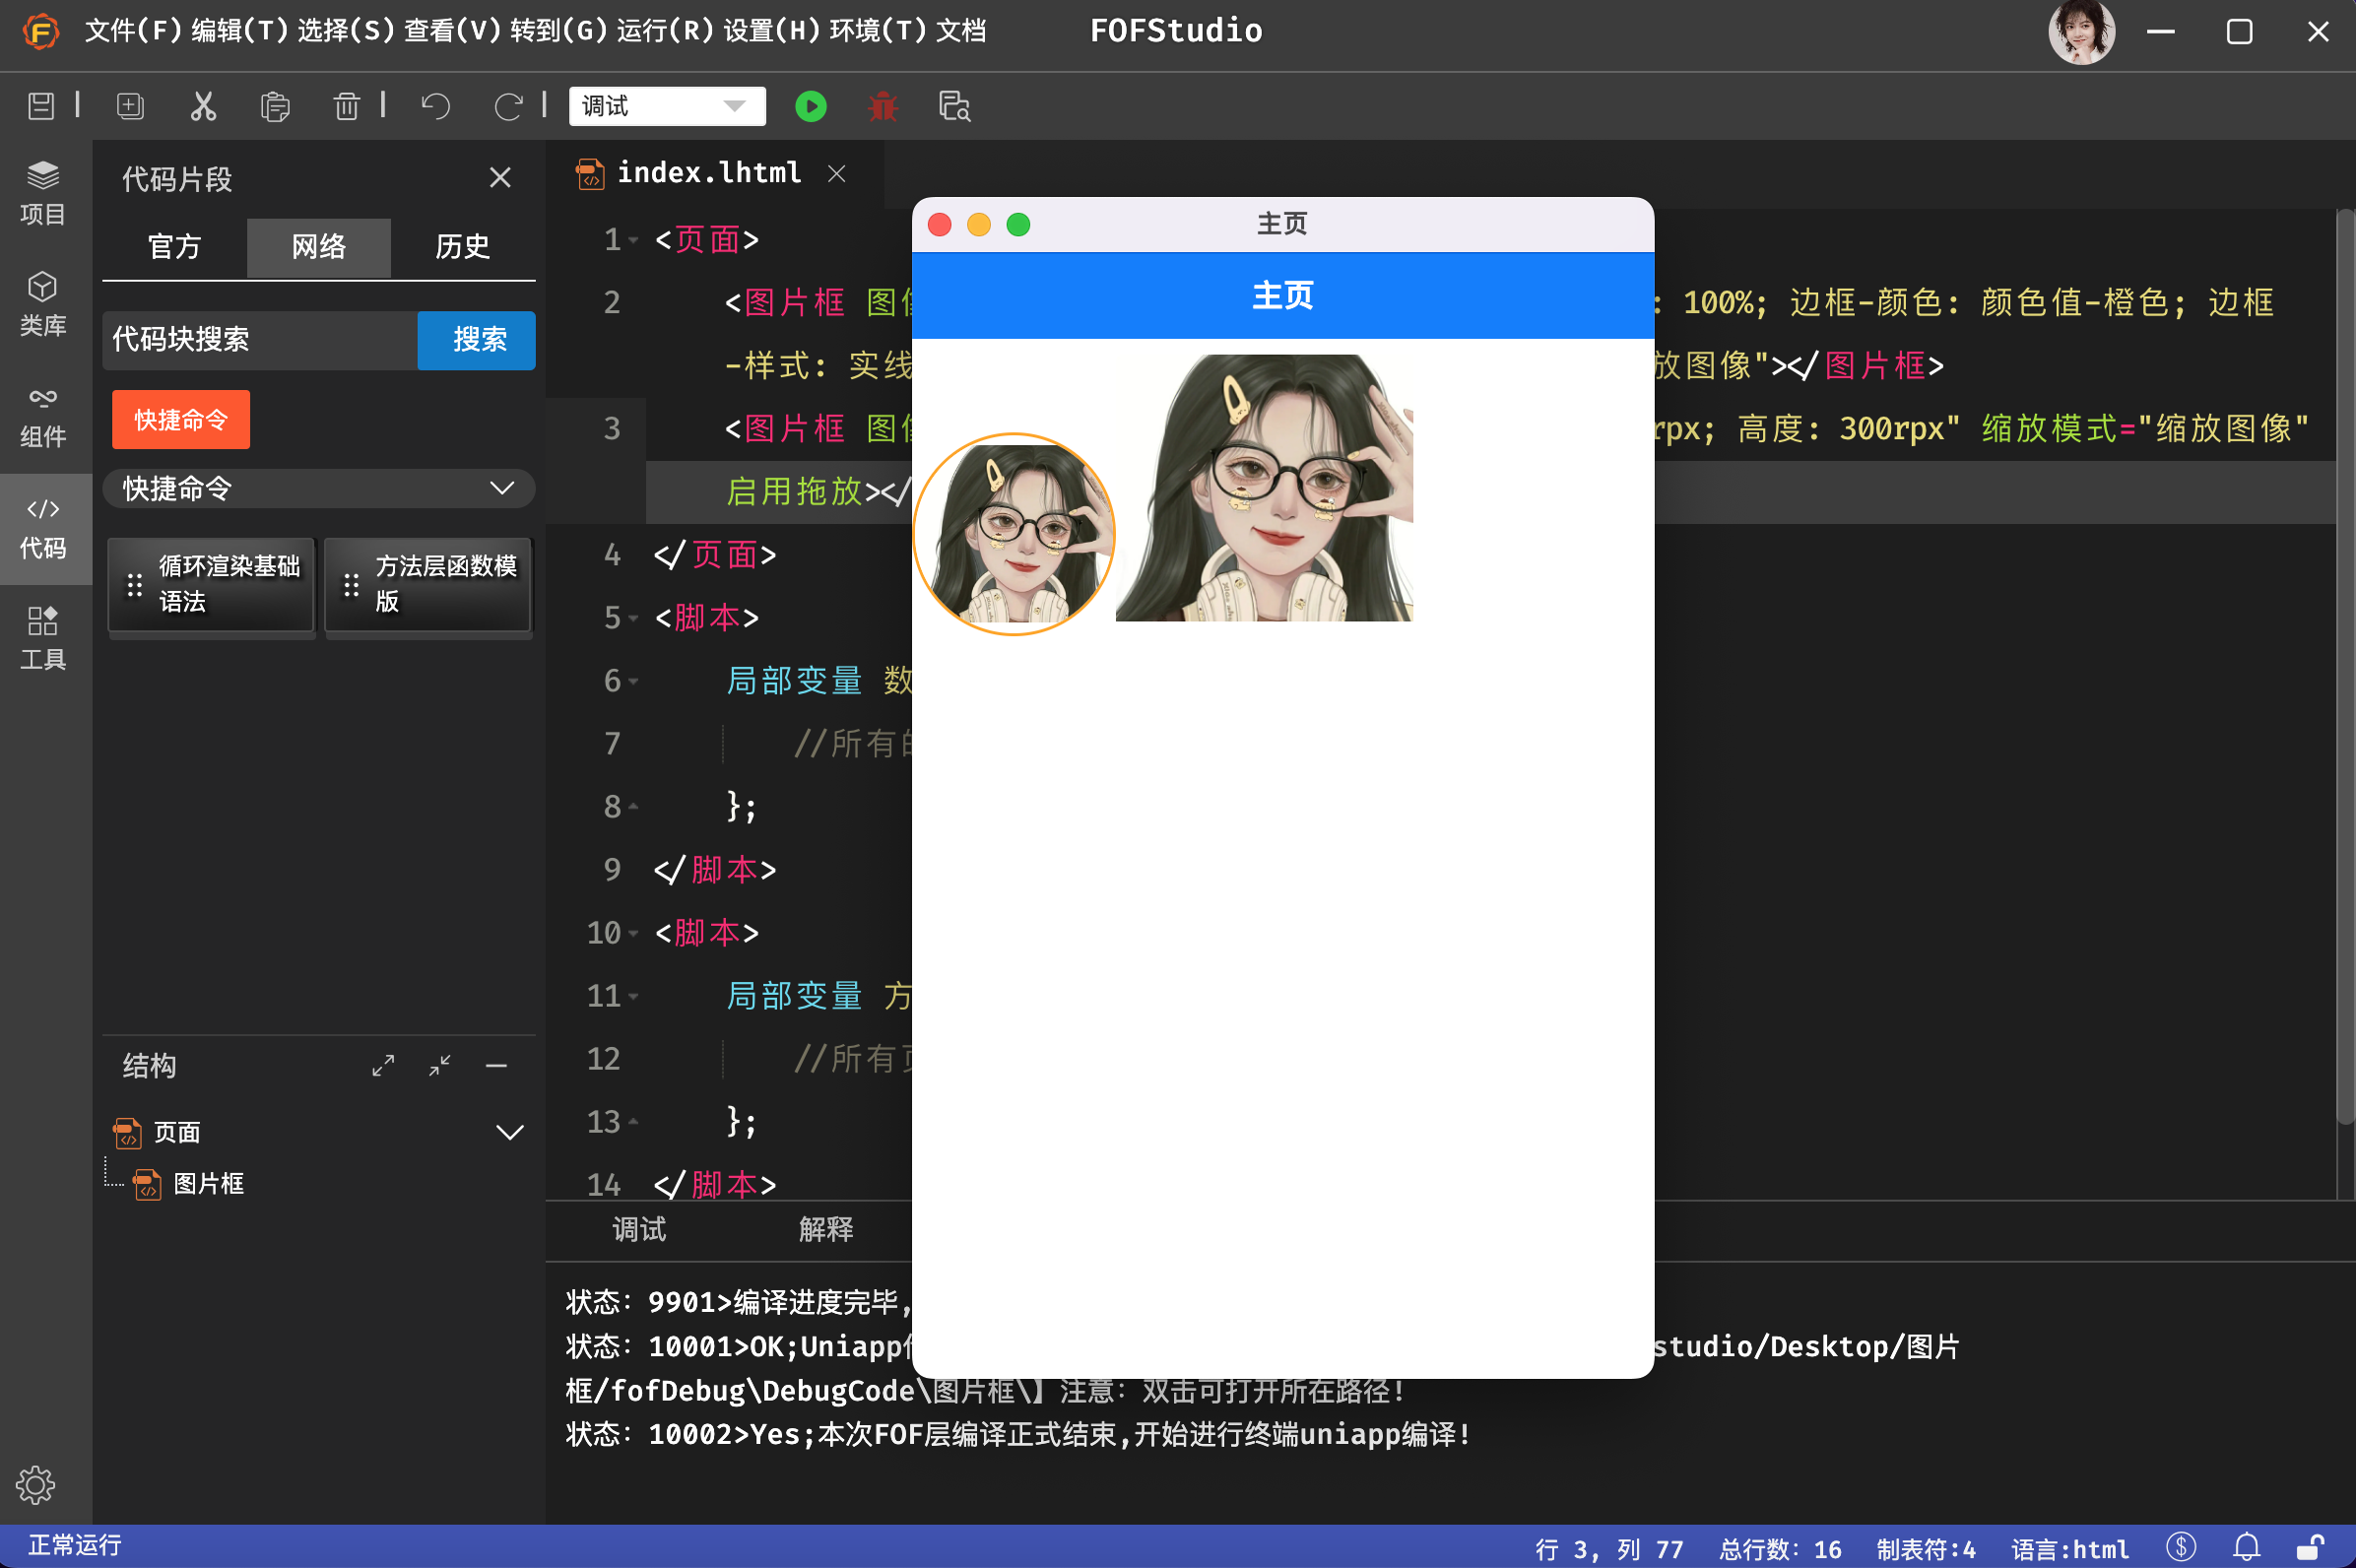The height and width of the screenshot is (1568, 2356).
Task: Switch to the 调试 output tab
Action: (x=639, y=1229)
